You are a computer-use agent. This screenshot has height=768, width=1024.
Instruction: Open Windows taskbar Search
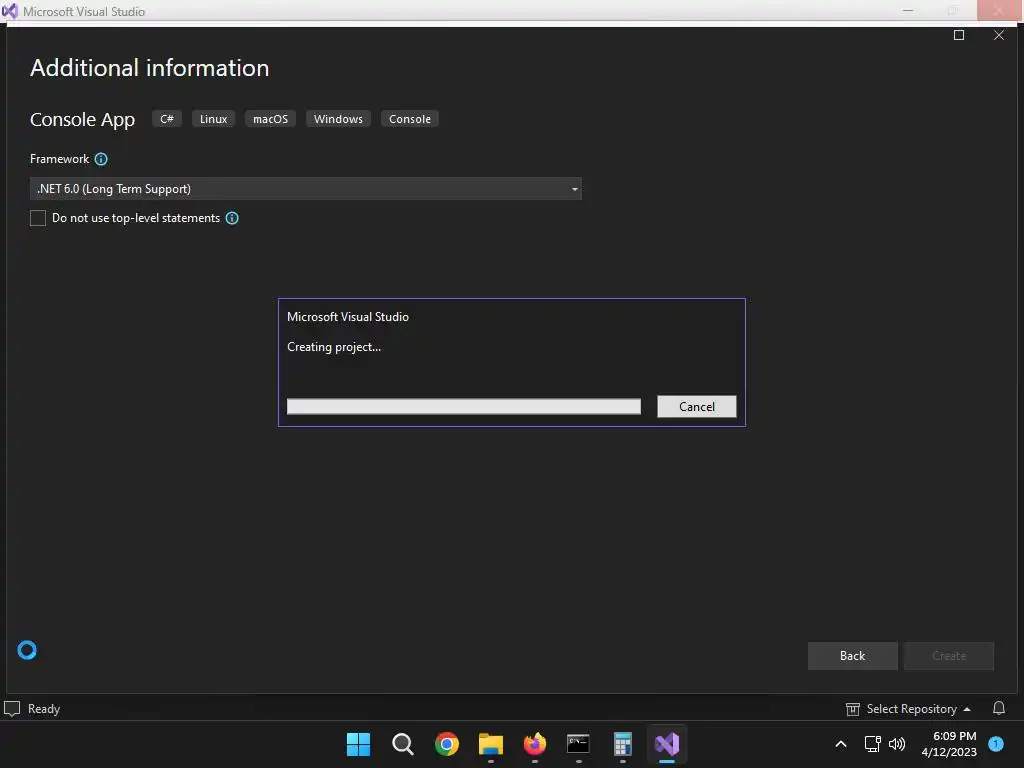click(402, 744)
